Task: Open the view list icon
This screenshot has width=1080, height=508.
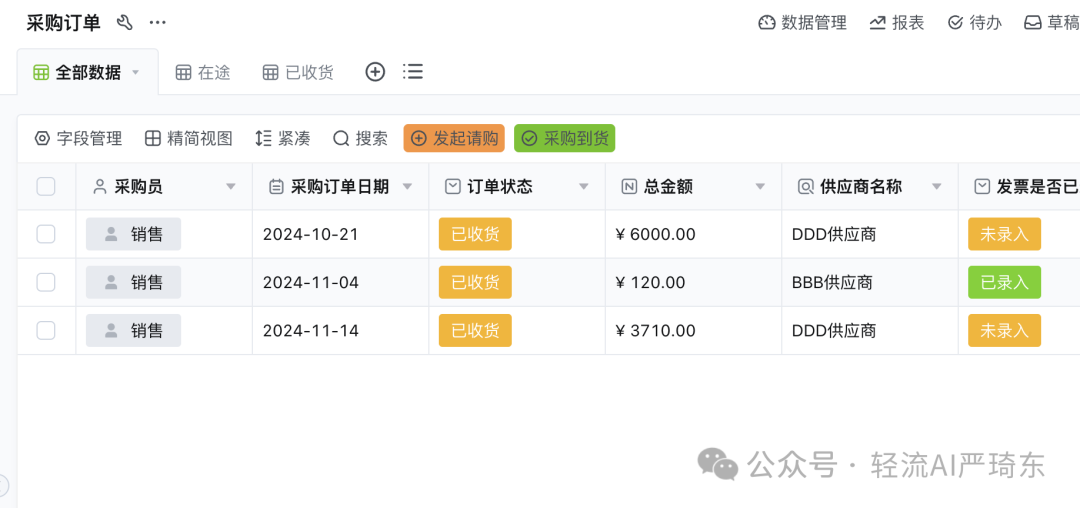Action: pos(413,72)
